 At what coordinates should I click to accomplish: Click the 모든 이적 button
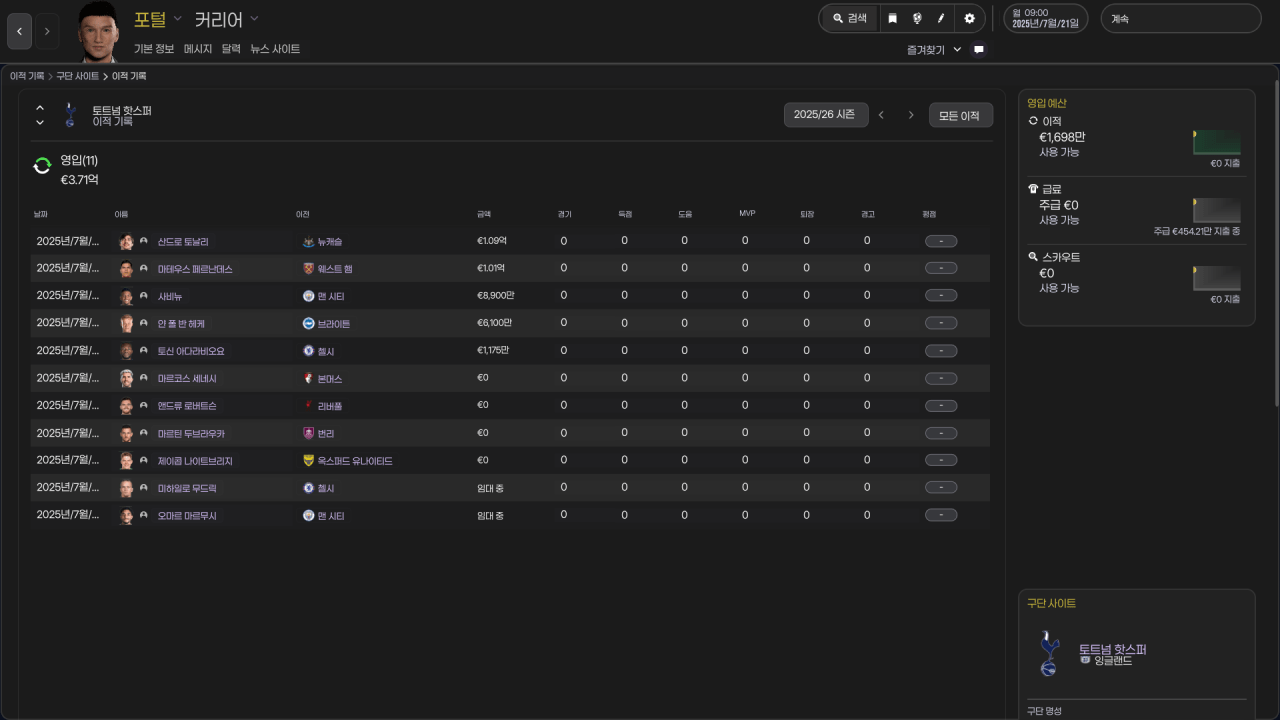point(960,115)
